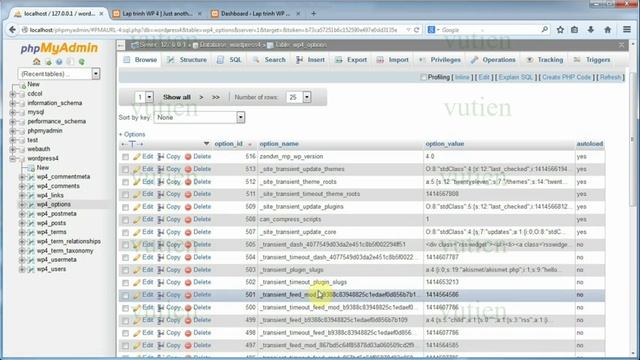Click the pencil Edit icon for row 516
Viewport: 640px width, 360px height.
(x=137, y=157)
